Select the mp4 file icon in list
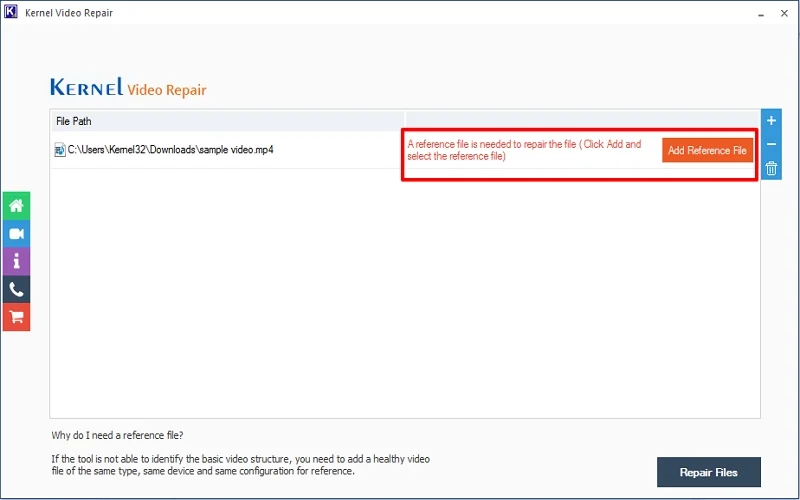 click(x=60, y=150)
